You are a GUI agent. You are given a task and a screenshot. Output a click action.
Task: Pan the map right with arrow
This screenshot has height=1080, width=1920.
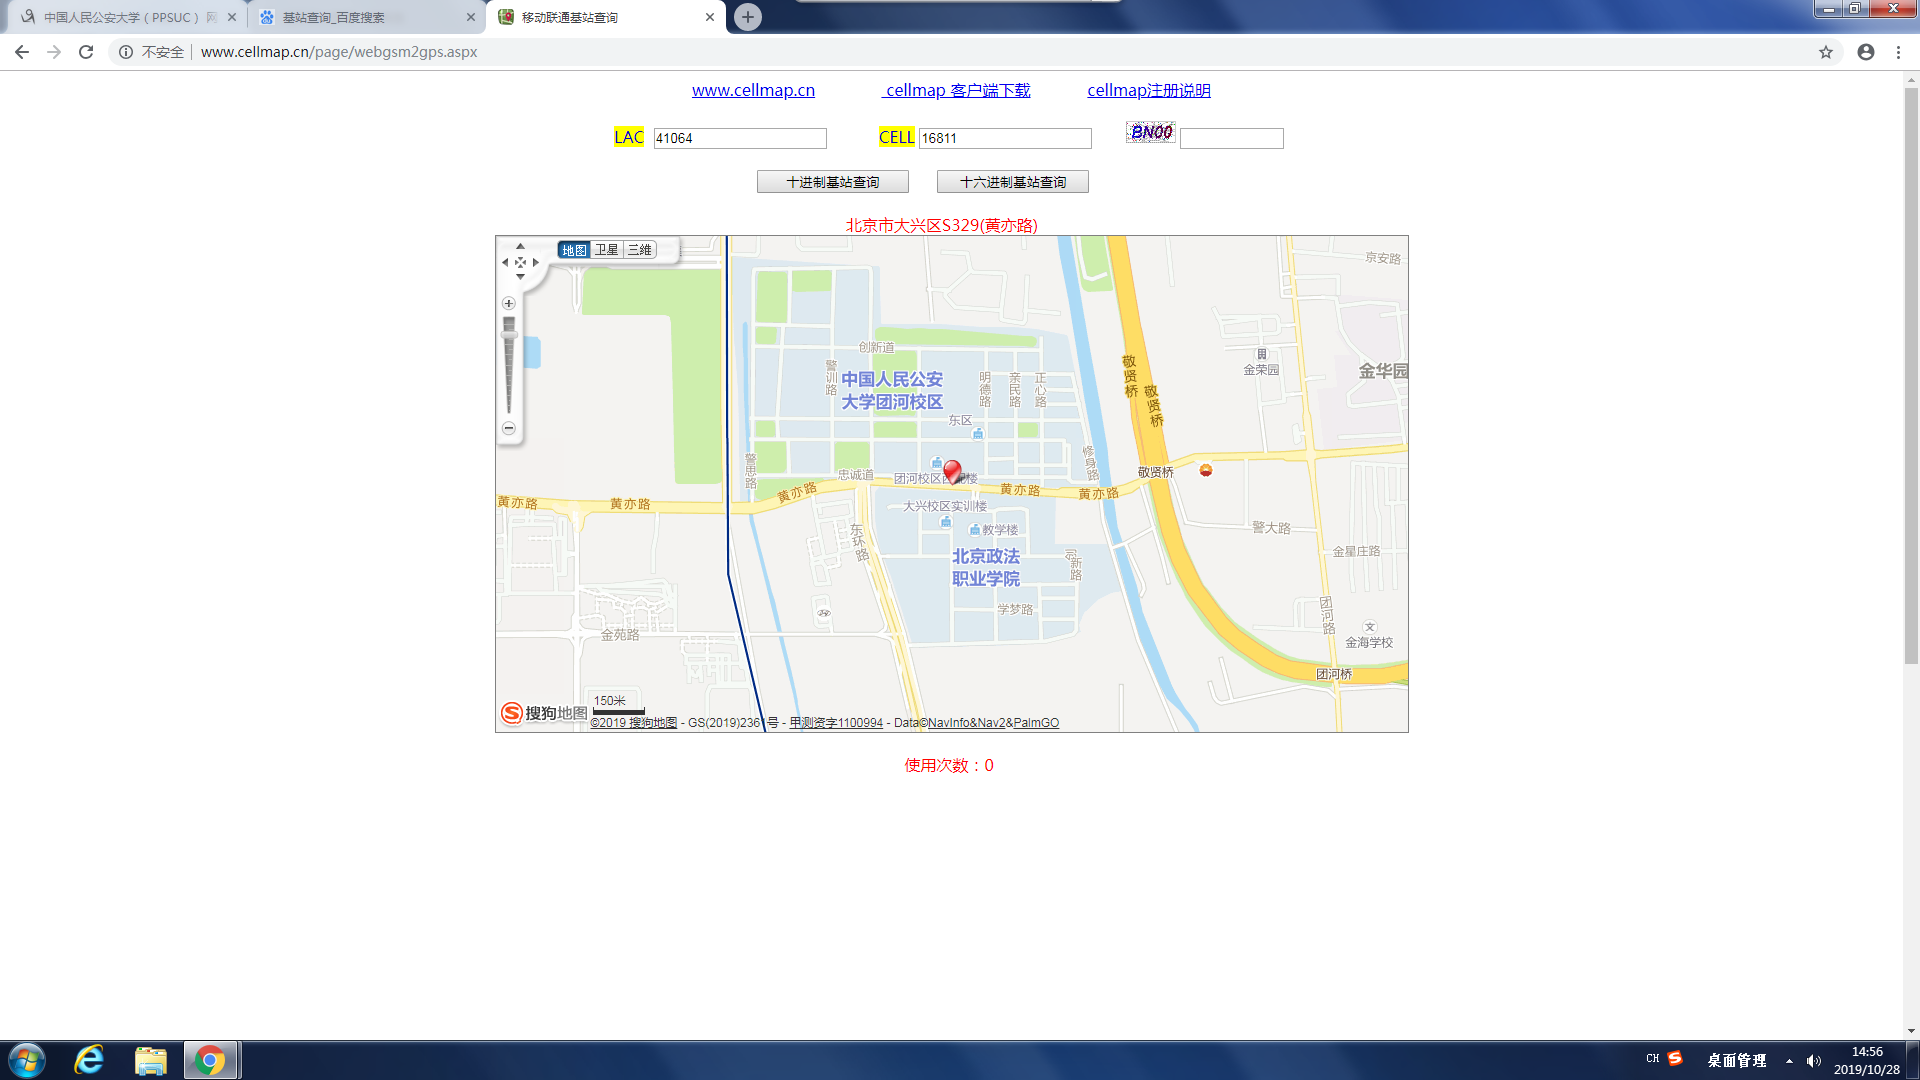coord(536,262)
